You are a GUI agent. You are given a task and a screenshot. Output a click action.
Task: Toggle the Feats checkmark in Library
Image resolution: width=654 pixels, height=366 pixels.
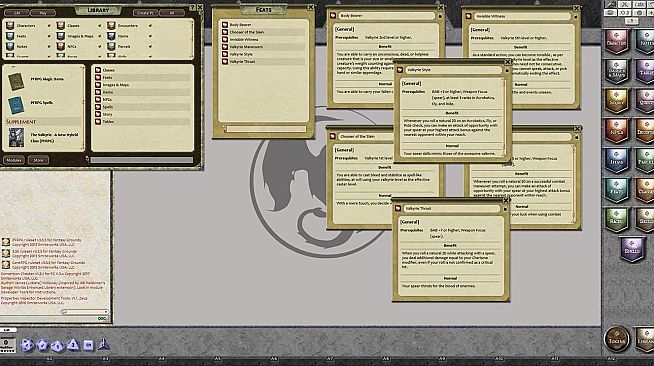[49, 36]
